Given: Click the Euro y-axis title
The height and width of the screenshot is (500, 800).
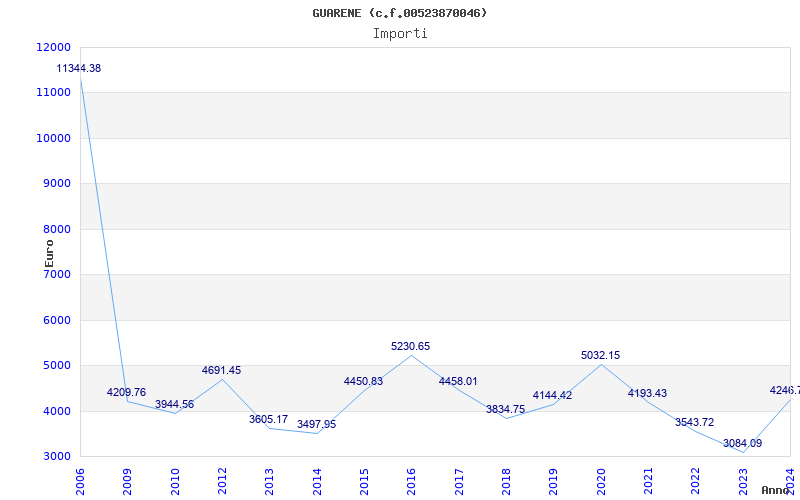Looking at the screenshot, I should pyautogui.click(x=49, y=253).
